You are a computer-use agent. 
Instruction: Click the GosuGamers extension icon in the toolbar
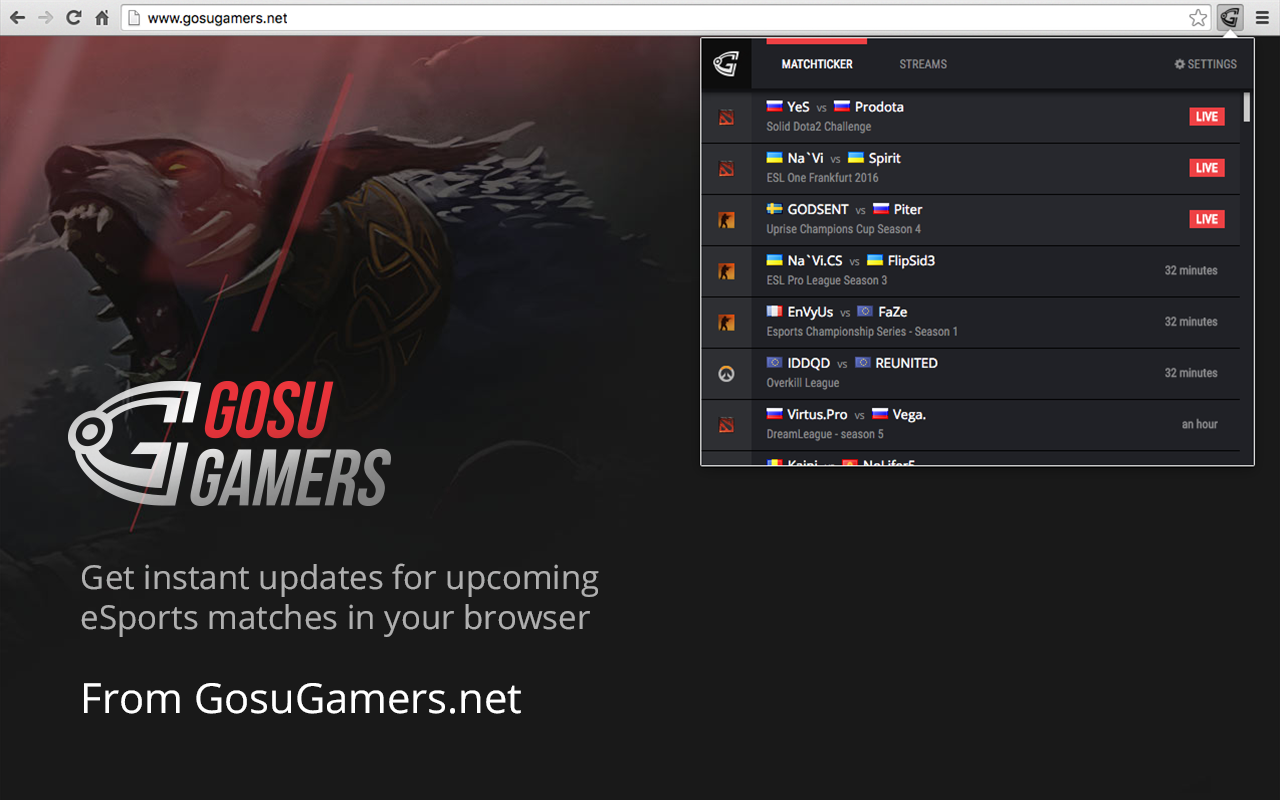[1230, 17]
